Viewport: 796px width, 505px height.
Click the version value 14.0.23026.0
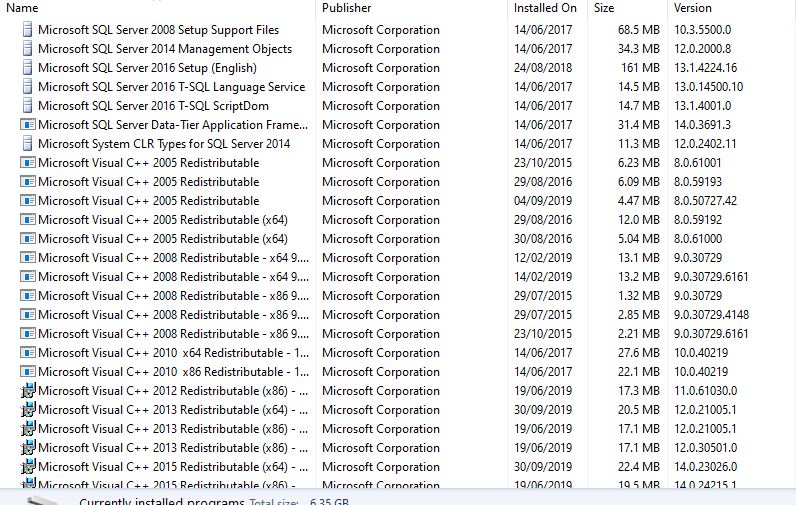[706, 467]
